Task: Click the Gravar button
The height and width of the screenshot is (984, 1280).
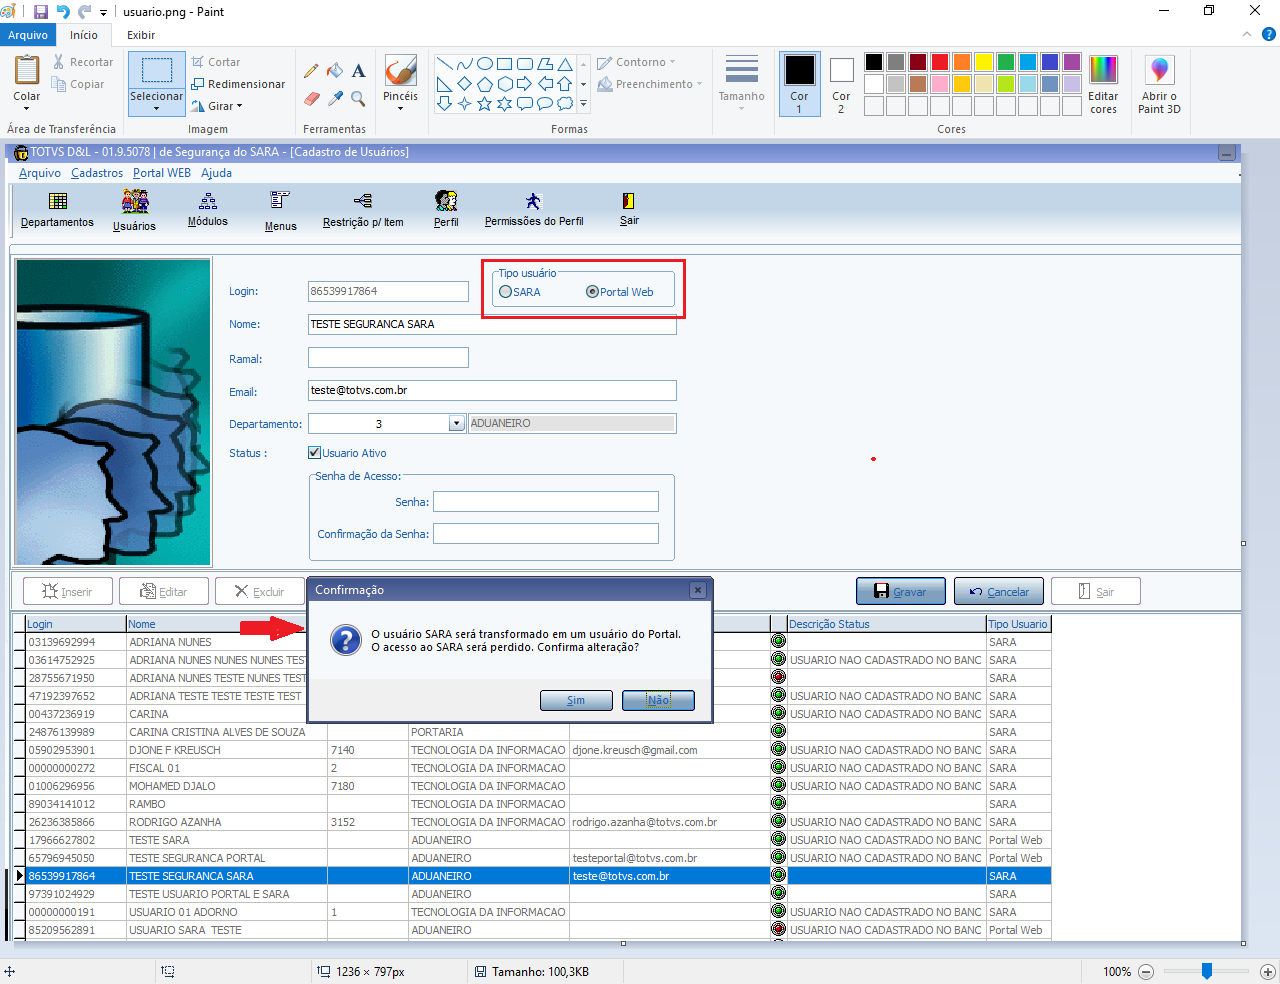Action: point(899,592)
